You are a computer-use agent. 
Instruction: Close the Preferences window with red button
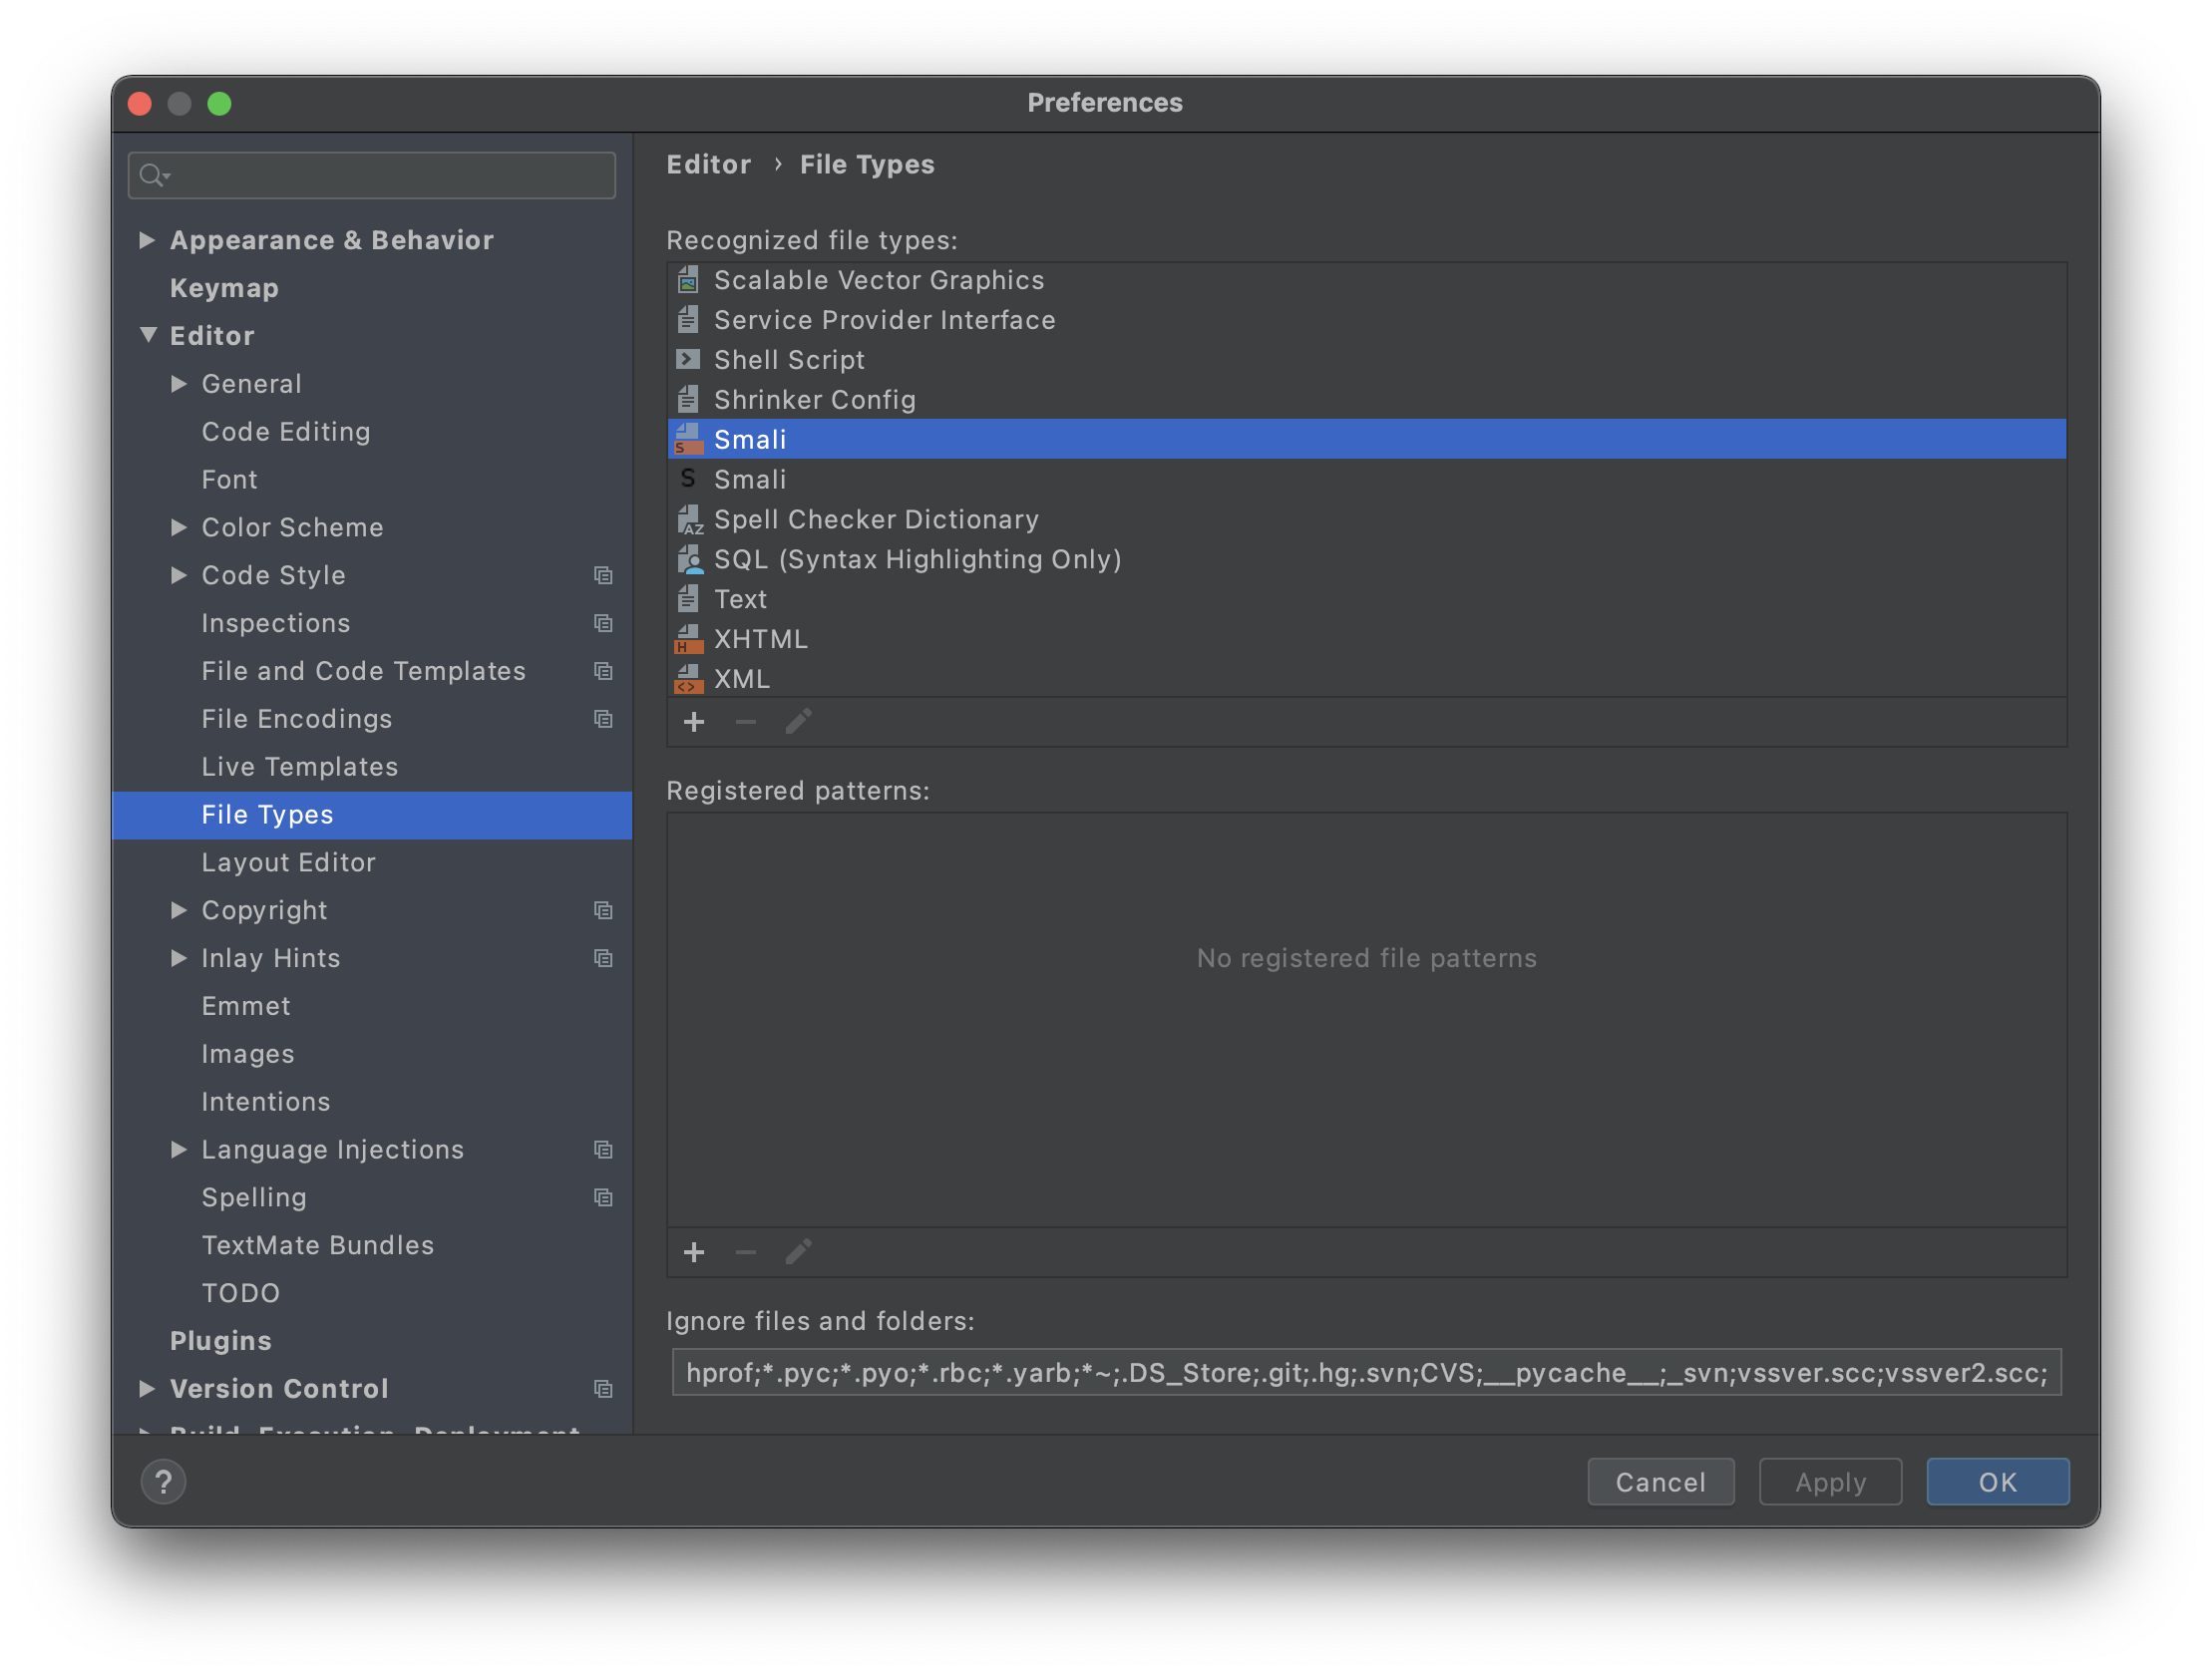140,104
